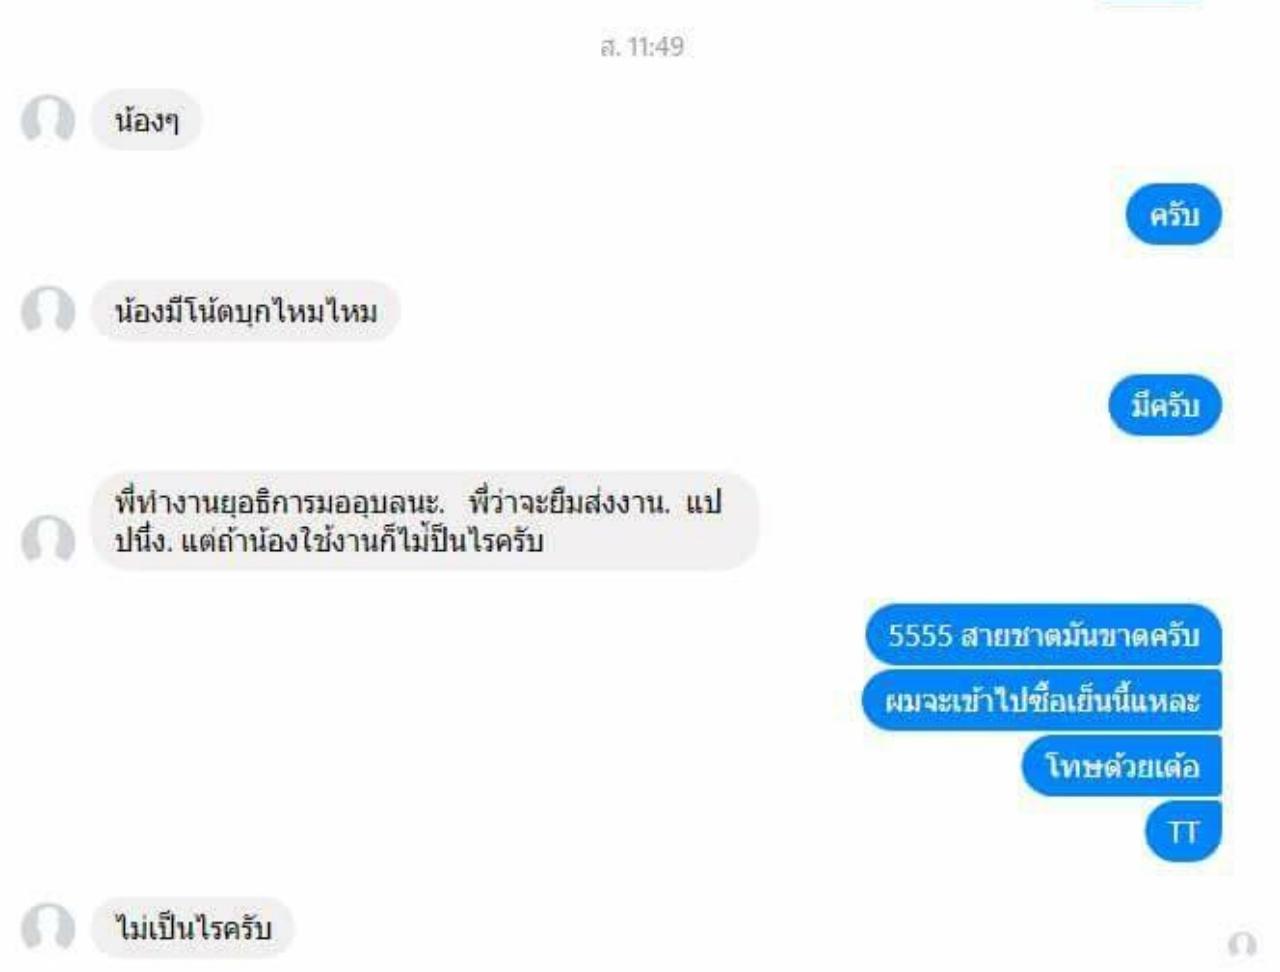Image resolution: width=1280 pixels, height=972 pixels.
Task: Select the "ผมจะเข้าไปซื้อเย็นนี้แหละ" message
Action: [x=1042, y=701]
